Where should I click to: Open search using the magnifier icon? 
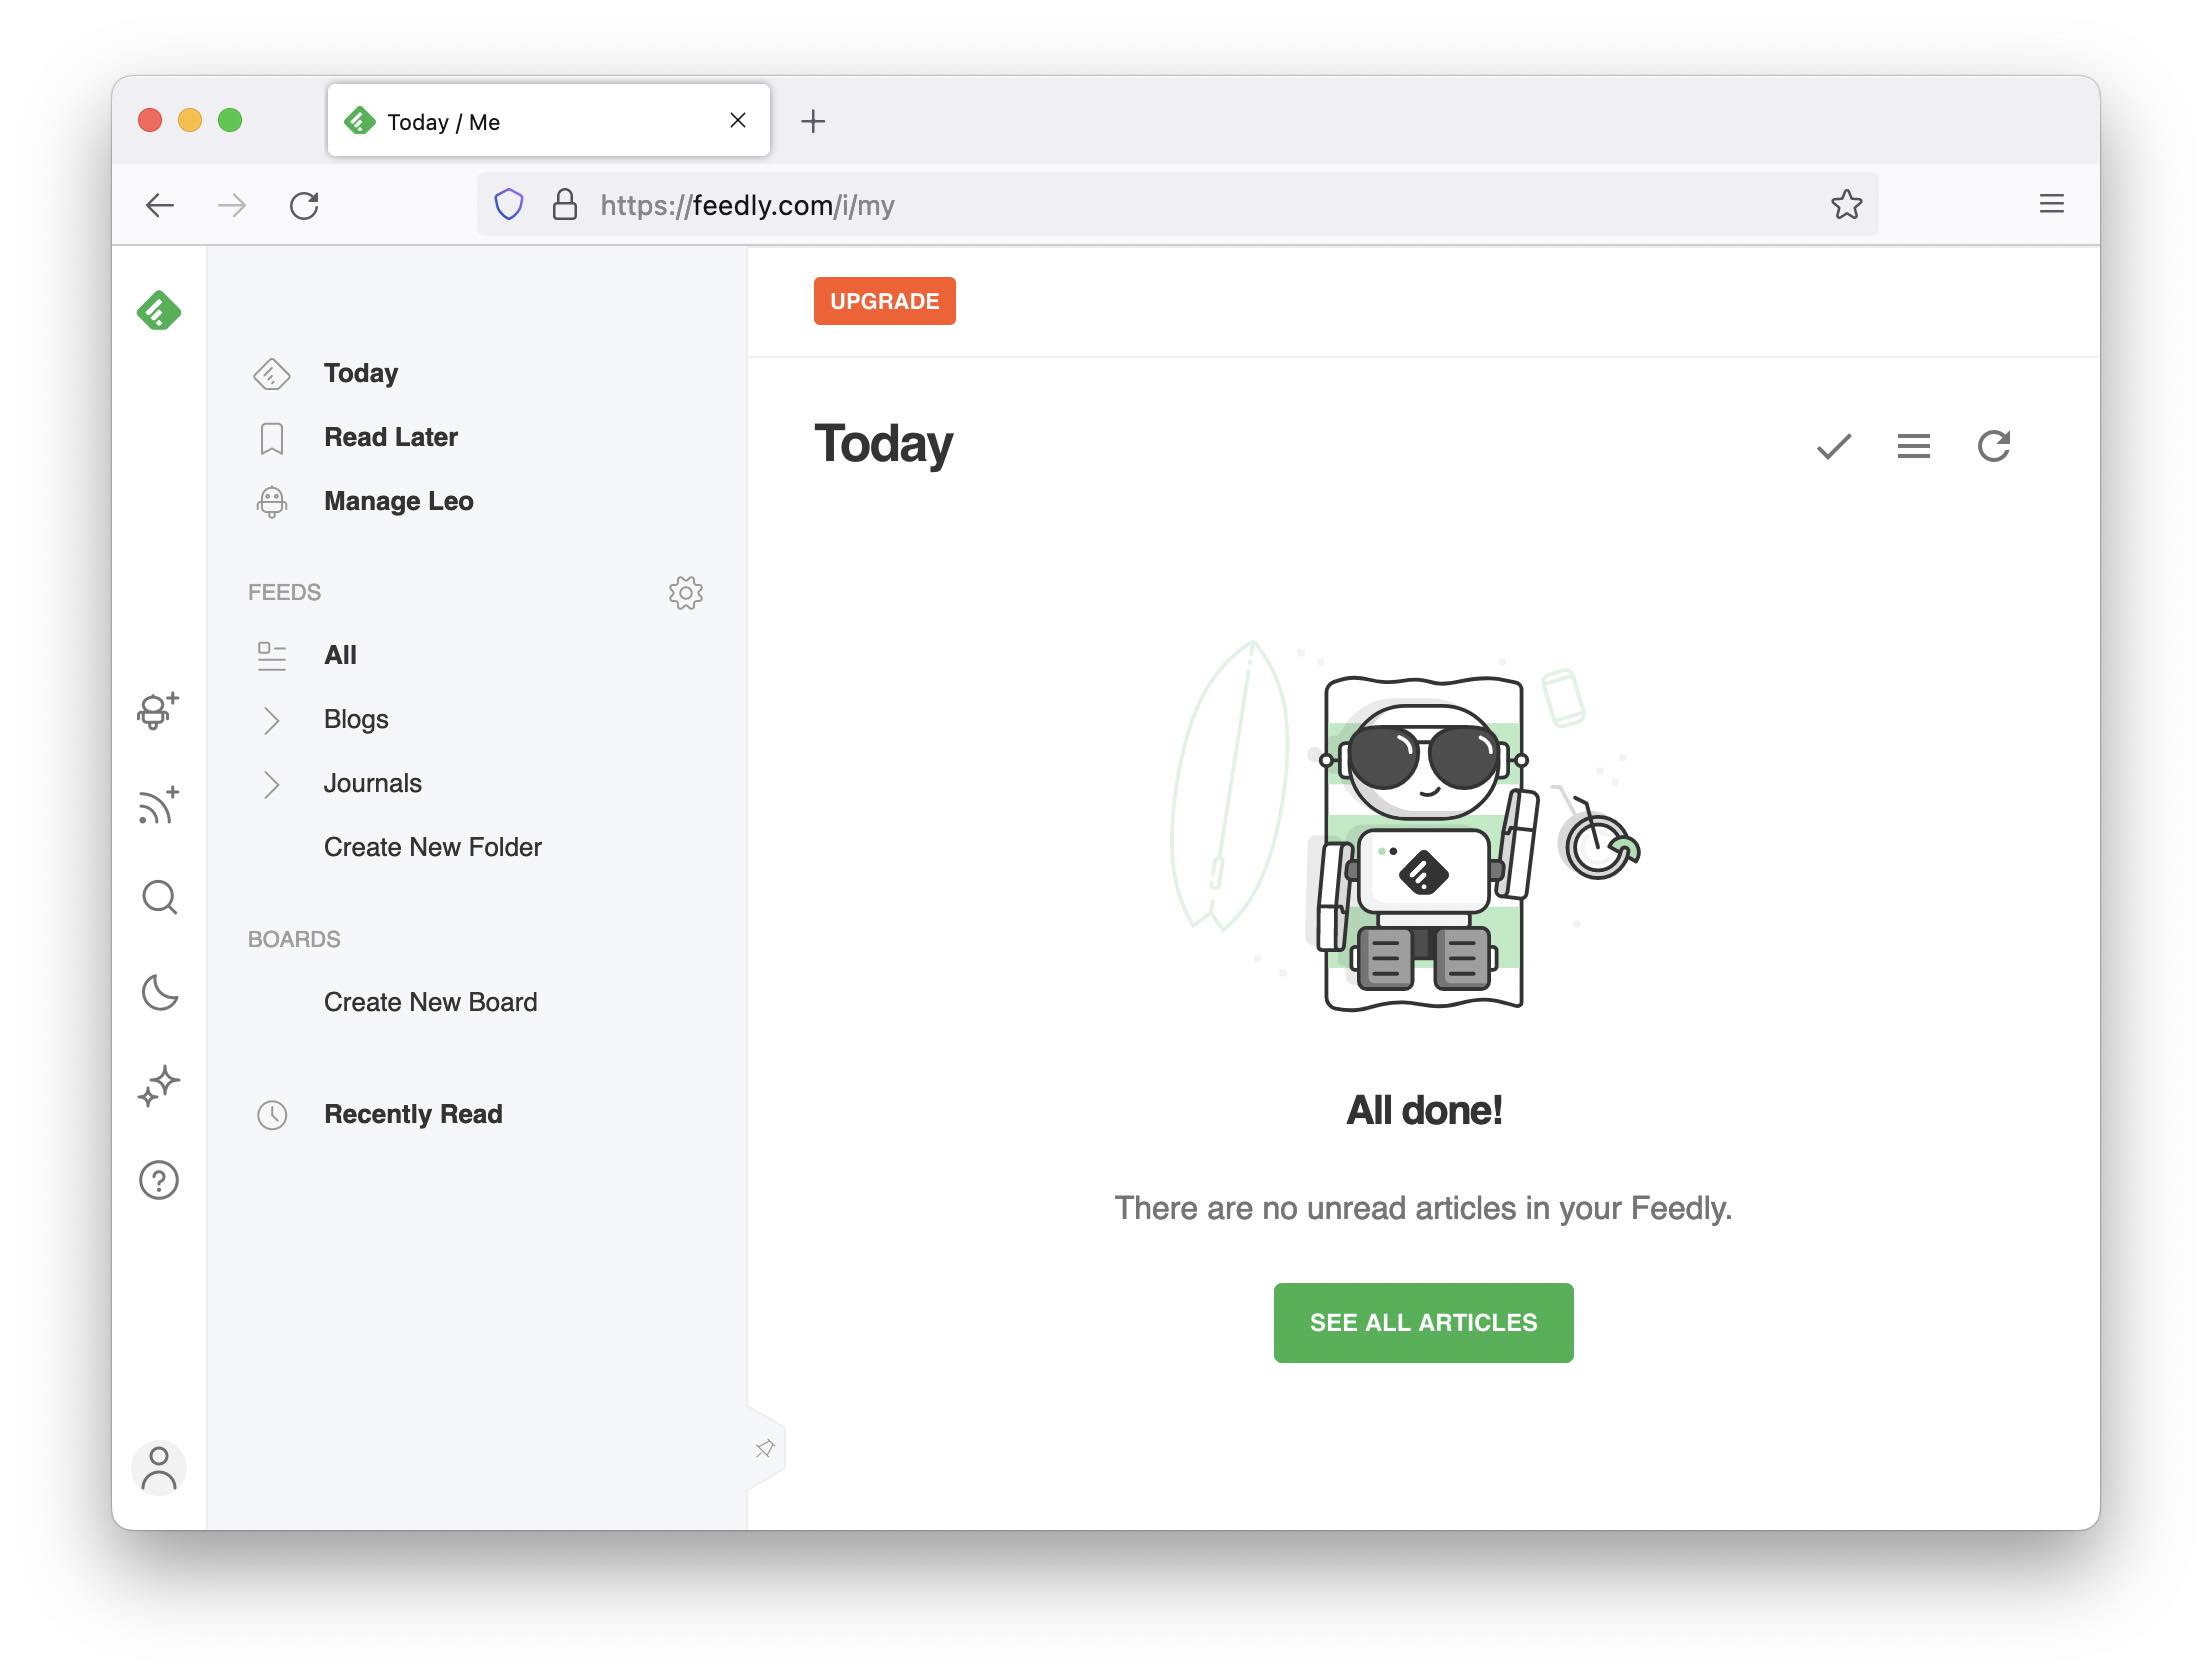click(159, 897)
